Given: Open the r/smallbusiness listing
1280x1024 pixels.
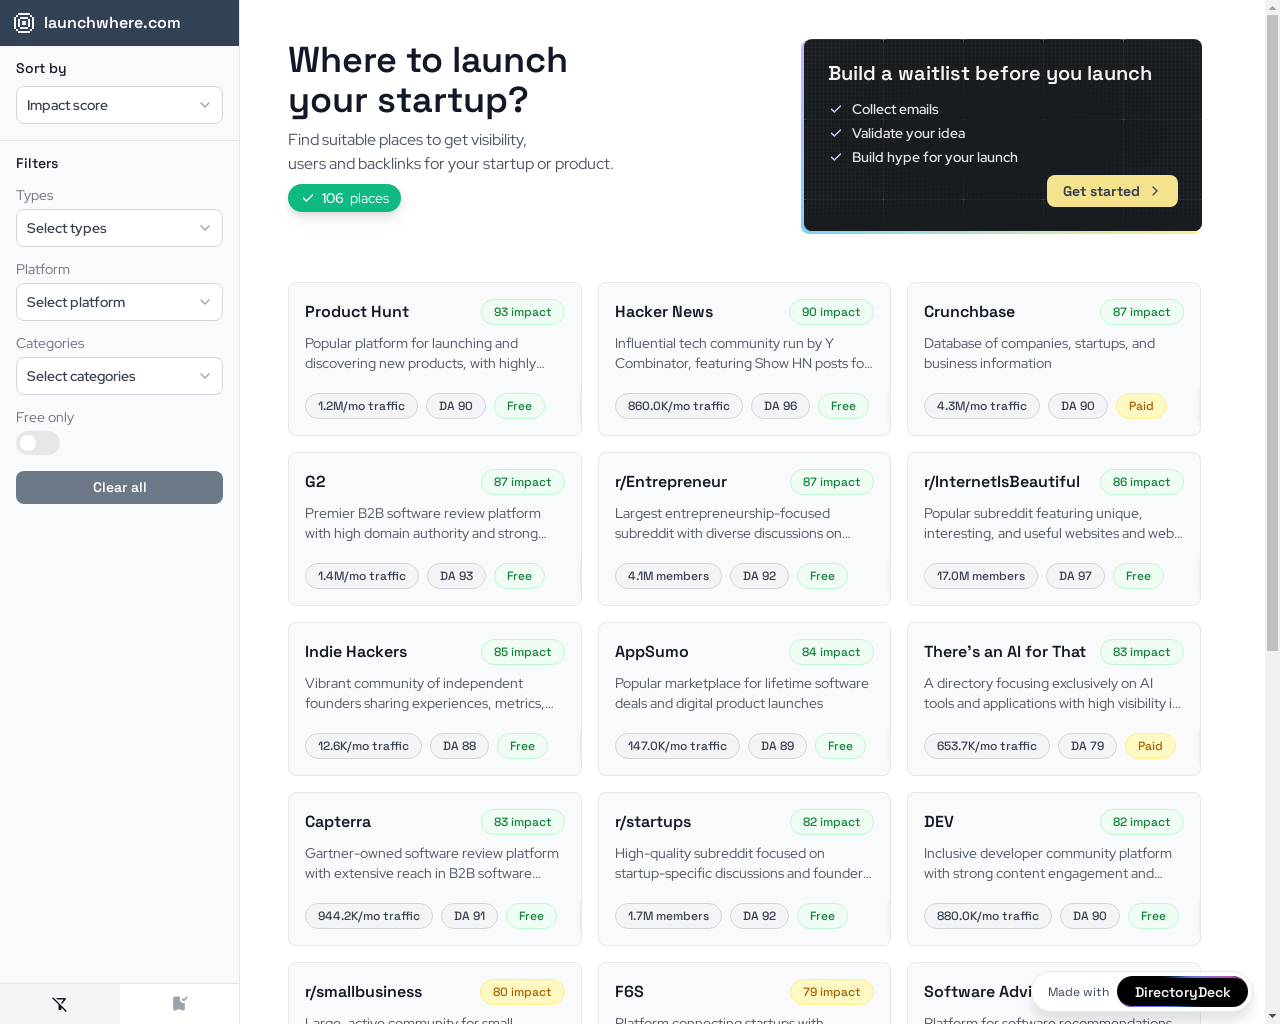Looking at the screenshot, I should pyautogui.click(x=434, y=993).
